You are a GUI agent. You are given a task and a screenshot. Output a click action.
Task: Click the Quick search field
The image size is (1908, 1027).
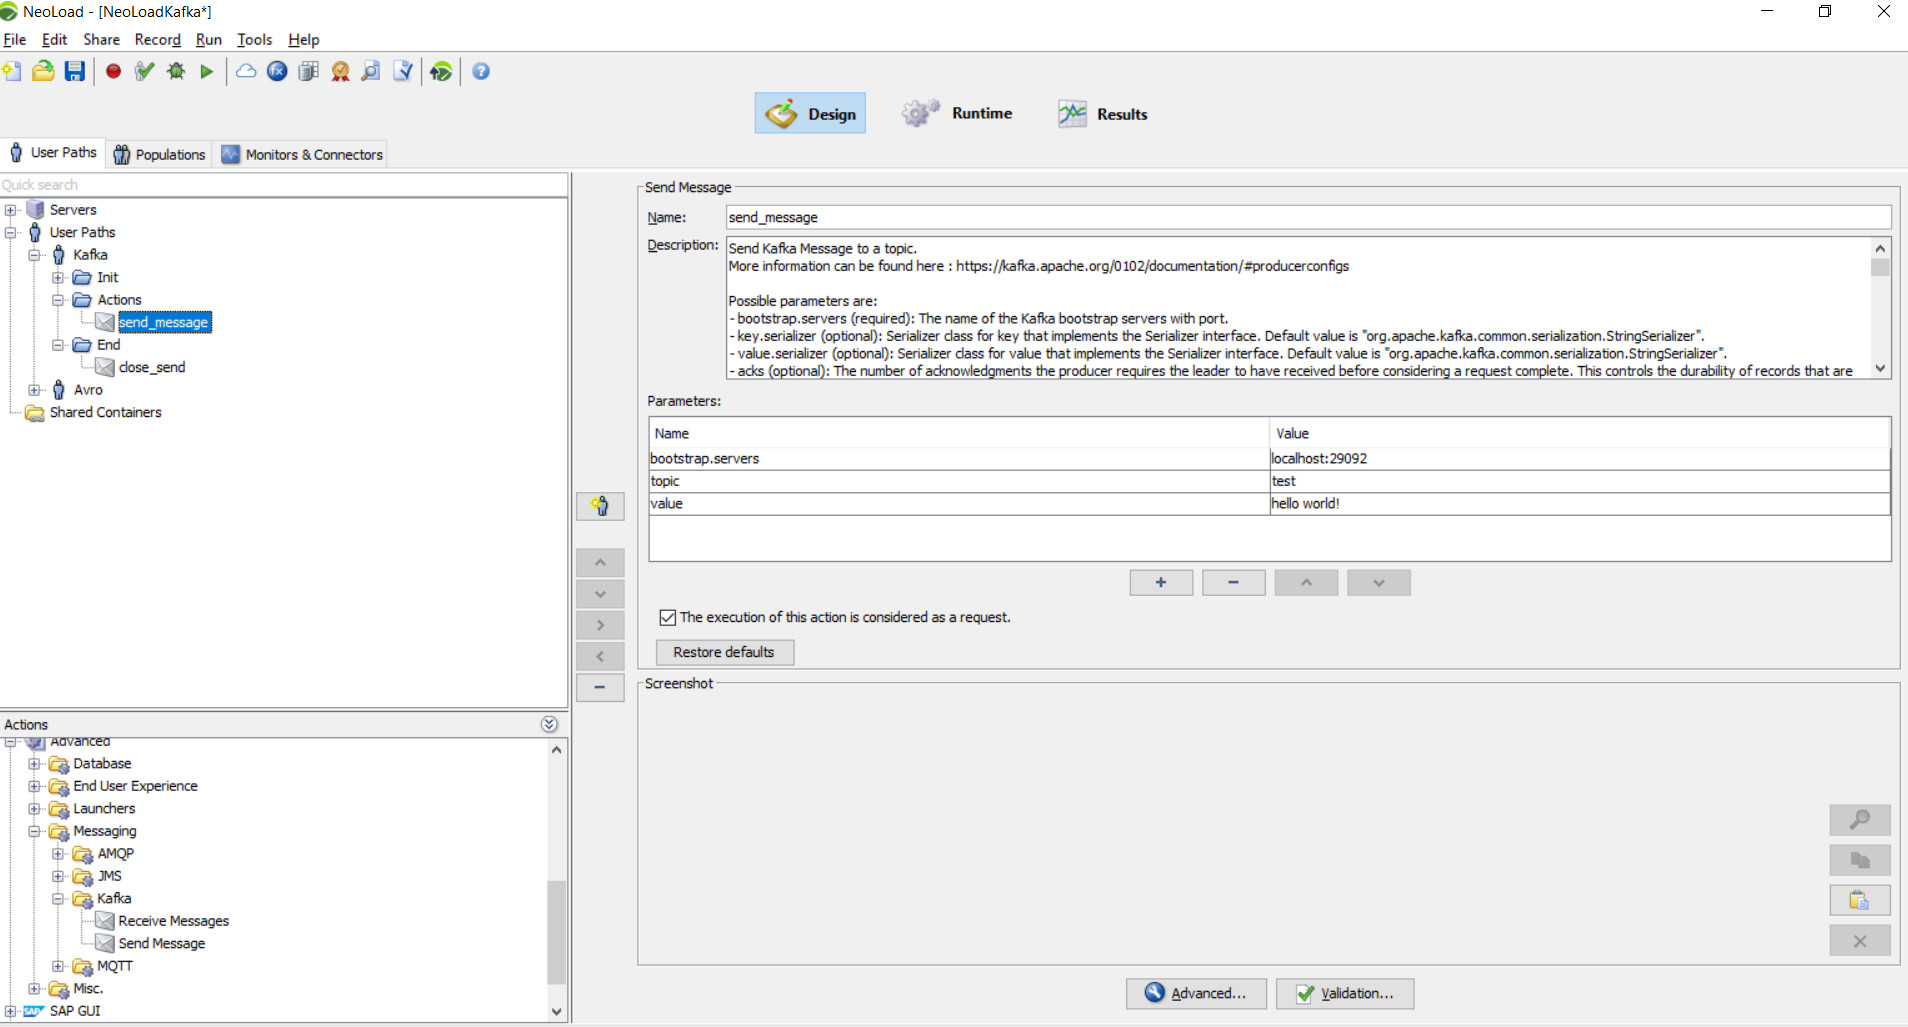click(x=283, y=185)
